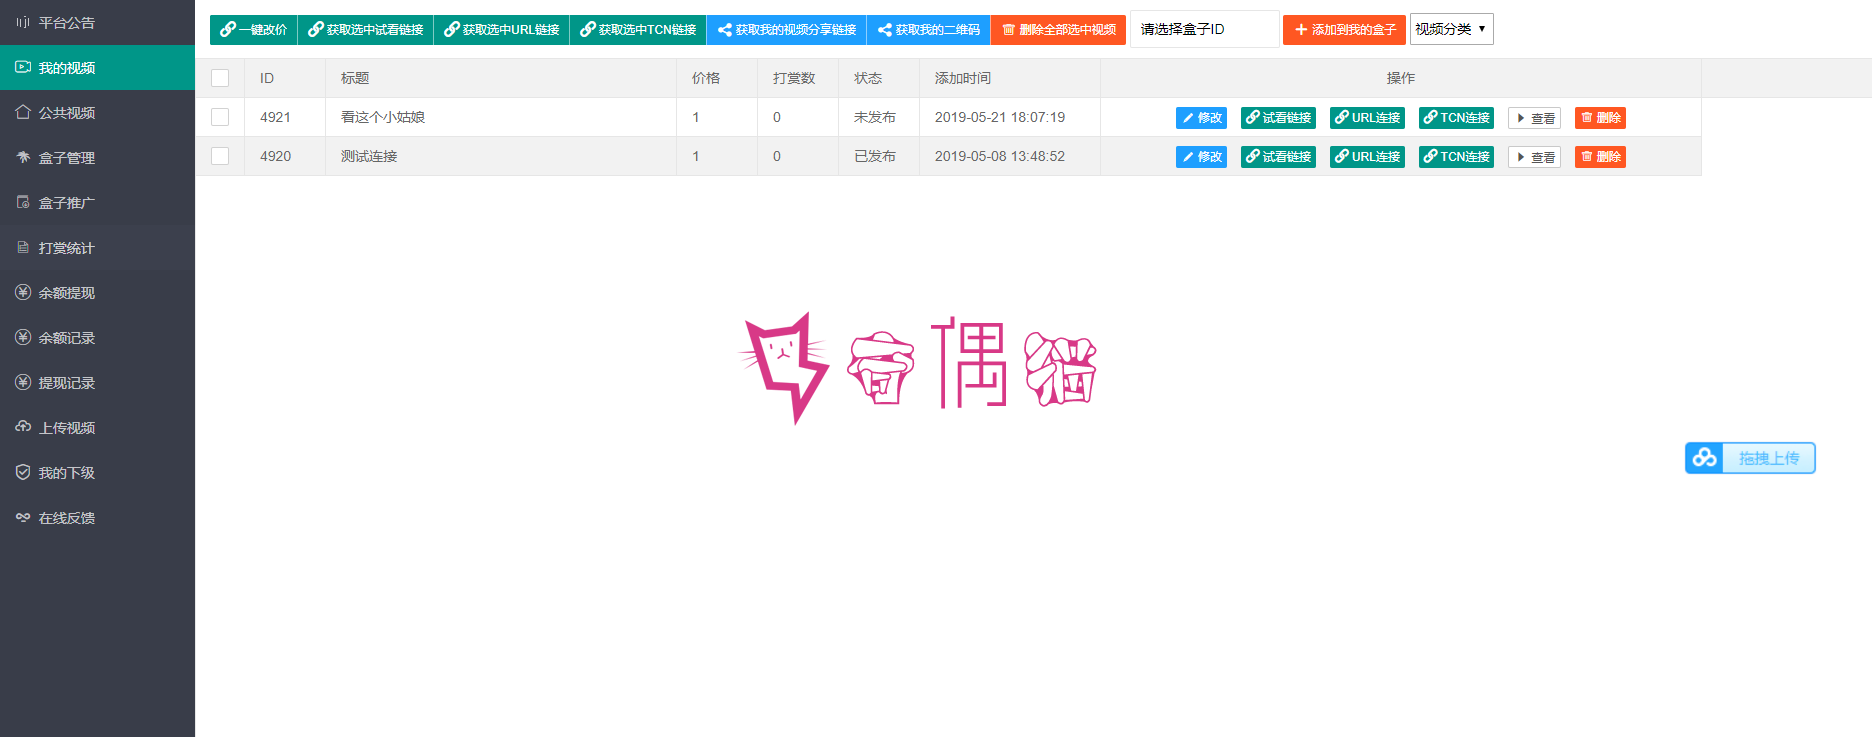The image size is (1872, 737).
Task: Click URL连接 for video 4921
Action: click(x=1367, y=118)
